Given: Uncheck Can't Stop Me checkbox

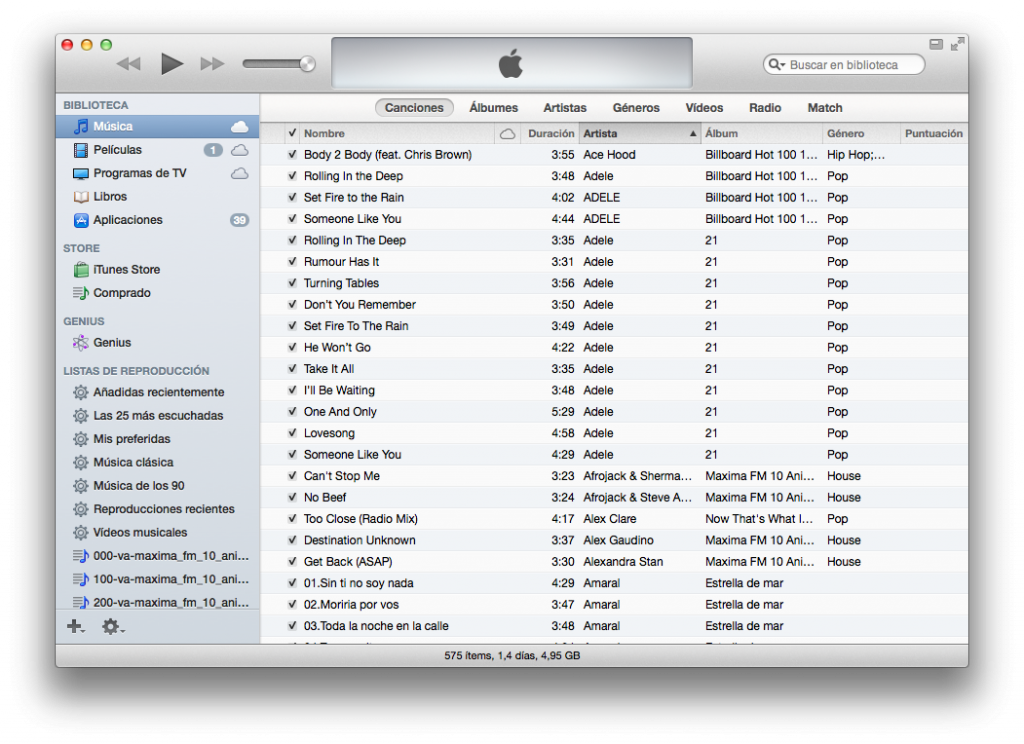Looking at the screenshot, I should coord(292,476).
